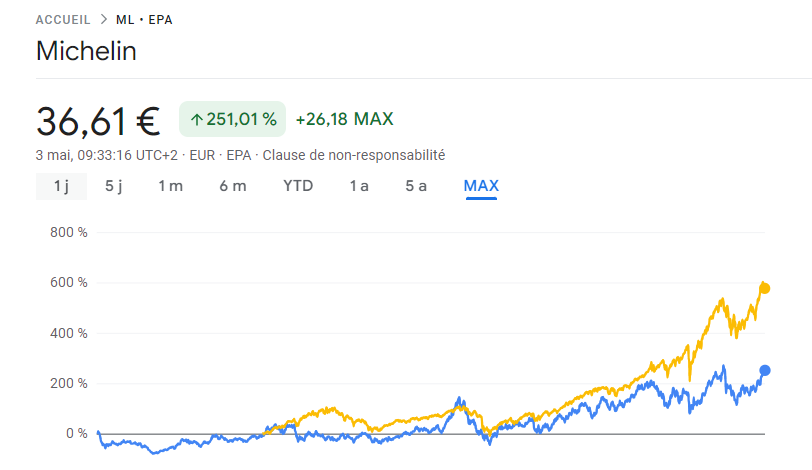This screenshot has width=812, height=470.
Task: Click the blue line end point dot
Action: coord(765,370)
